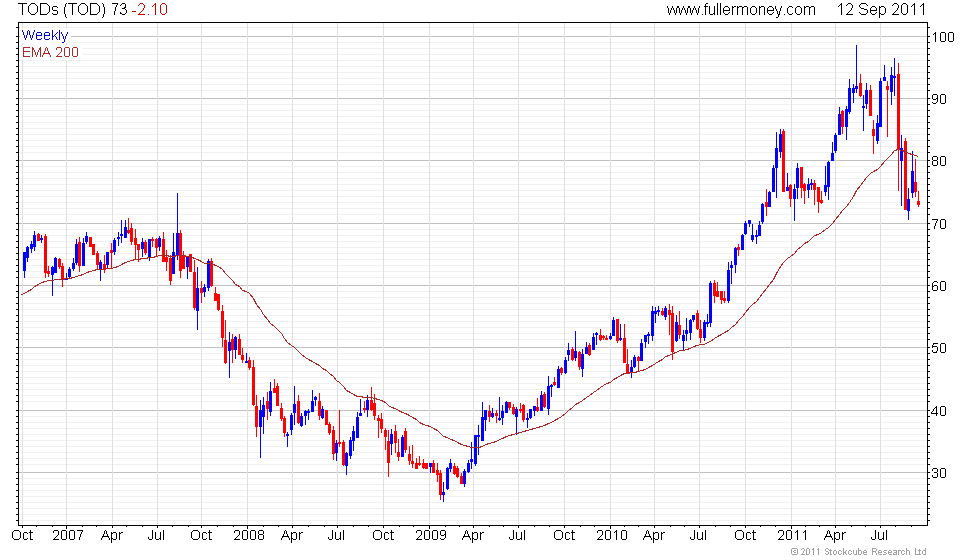Click the first 'Oct' label at axis start
The image size is (980, 560).
(x=22, y=536)
